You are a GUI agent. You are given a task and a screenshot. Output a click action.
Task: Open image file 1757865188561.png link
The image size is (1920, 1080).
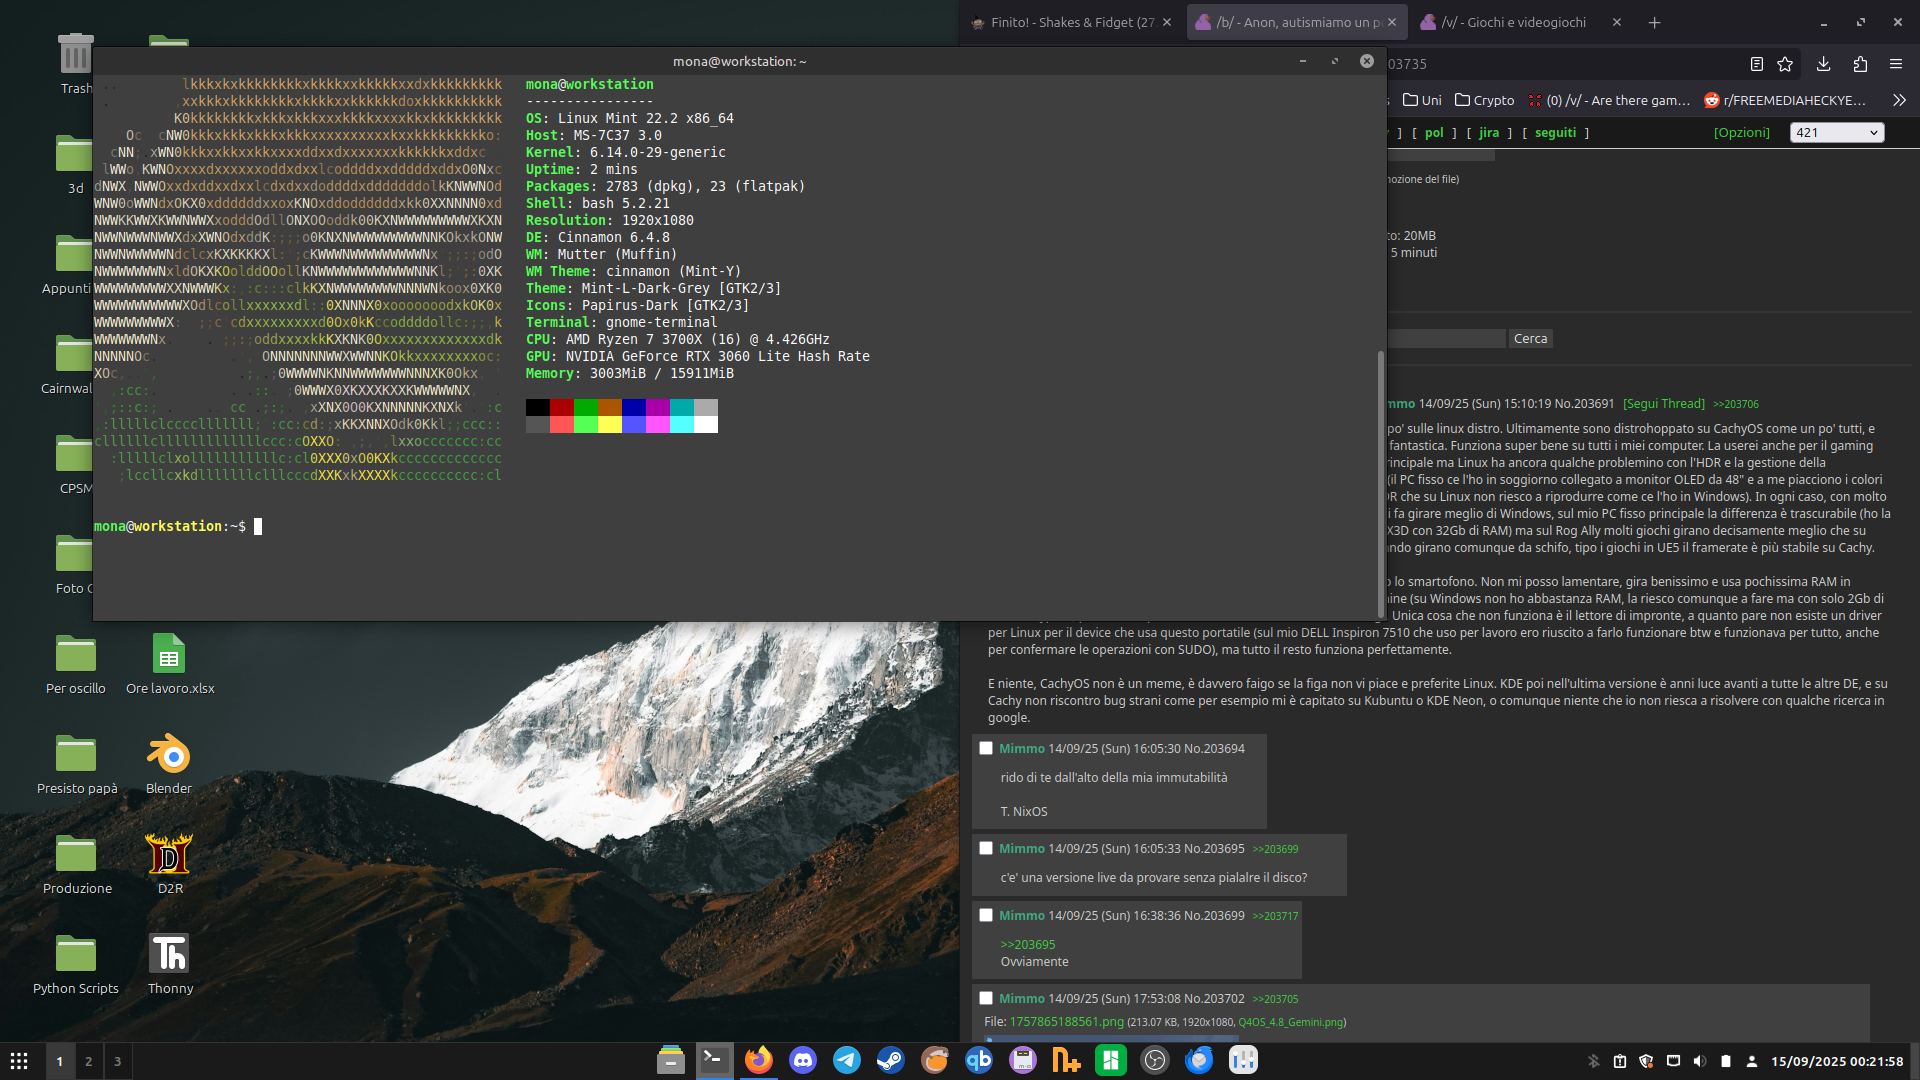click(1066, 1022)
